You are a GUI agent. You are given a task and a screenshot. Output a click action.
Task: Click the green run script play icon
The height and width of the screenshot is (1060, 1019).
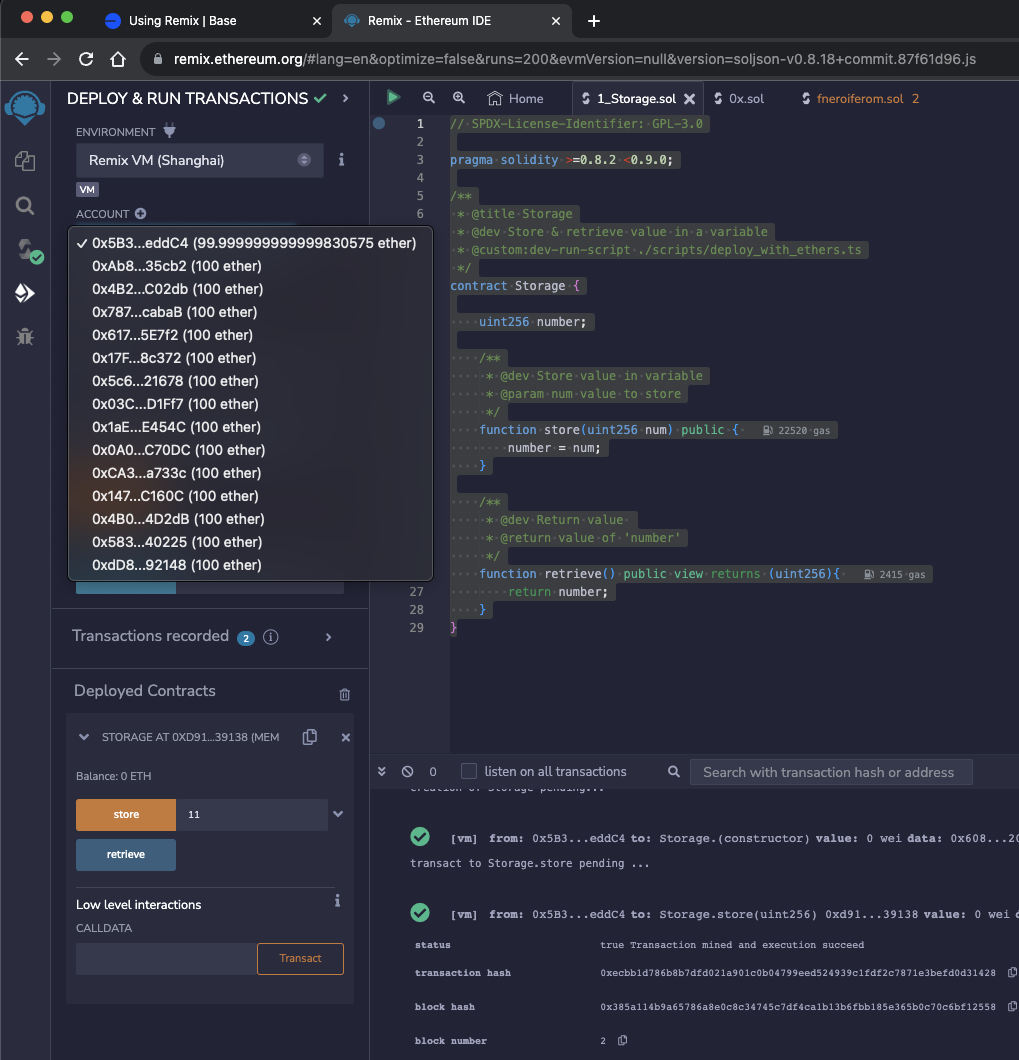tap(393, 97)
